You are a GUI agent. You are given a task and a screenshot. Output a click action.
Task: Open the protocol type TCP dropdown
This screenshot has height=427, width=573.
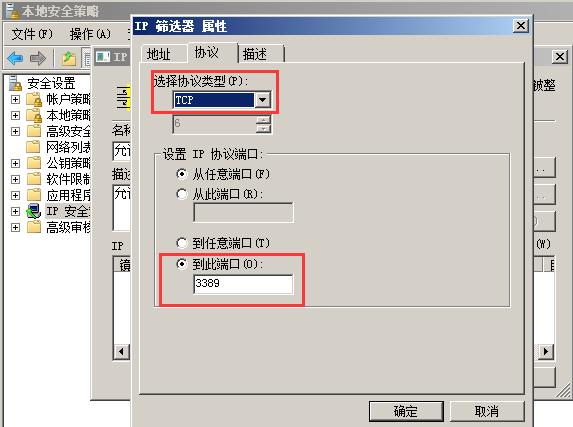tap(262, 100)
